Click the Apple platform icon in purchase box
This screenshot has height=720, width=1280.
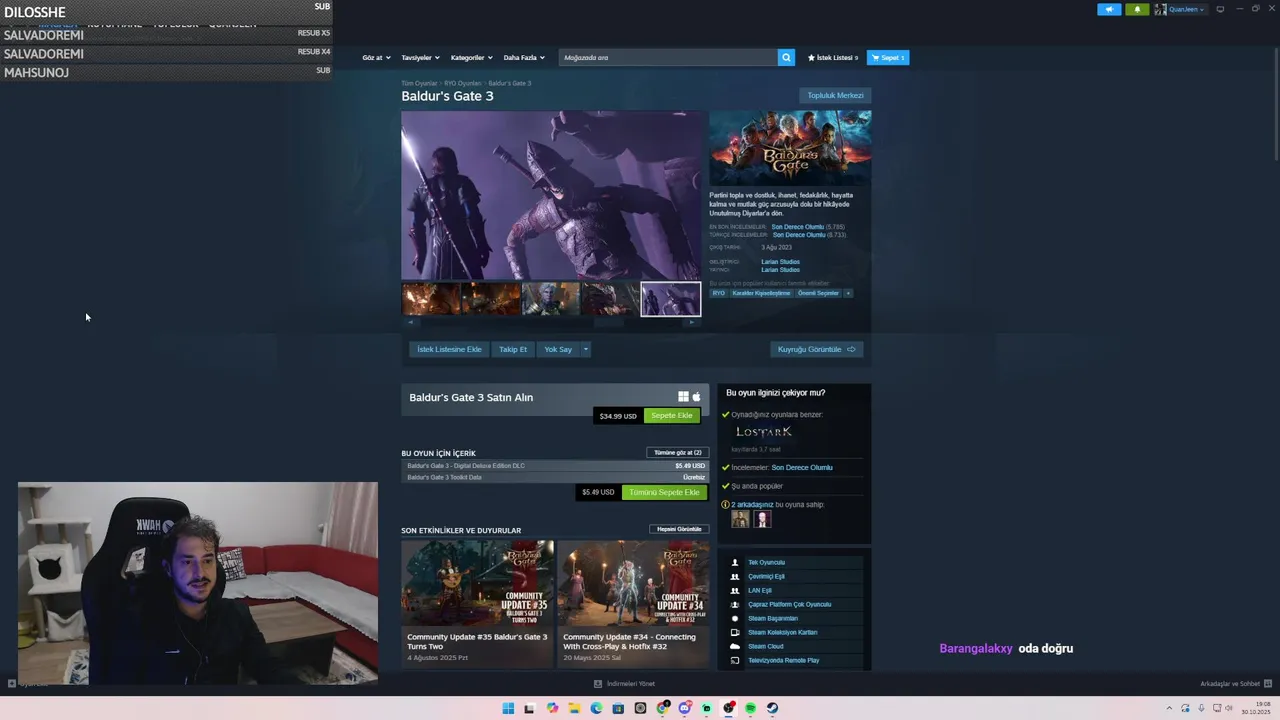coord(697,397)
